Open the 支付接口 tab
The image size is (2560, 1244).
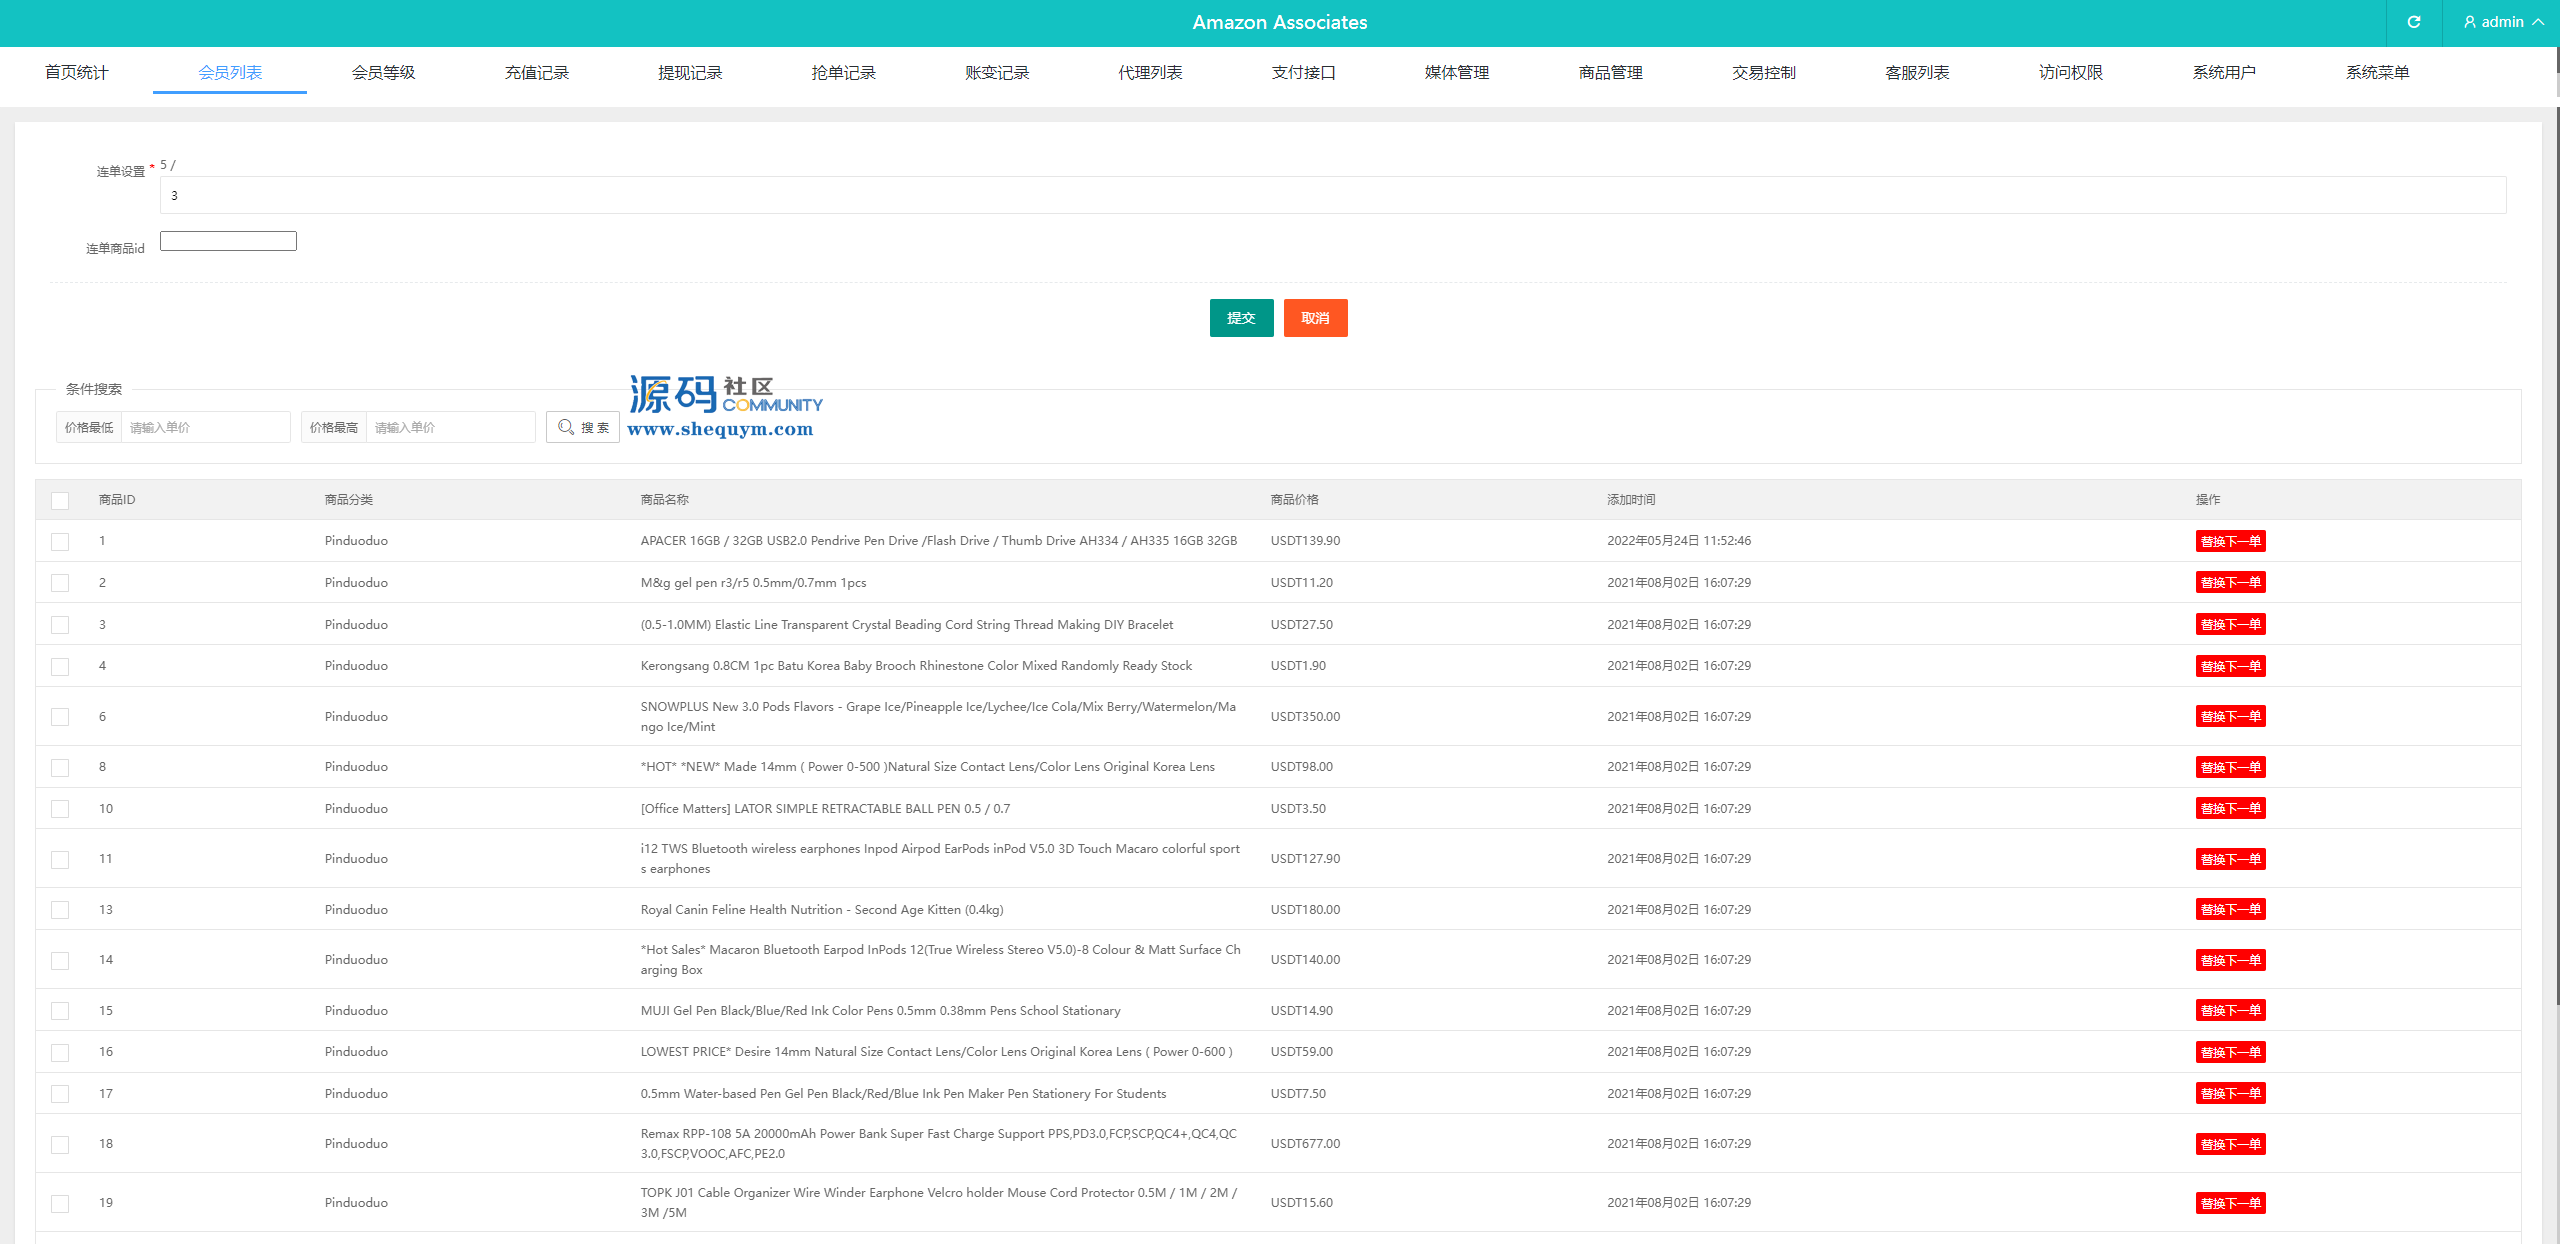(x=1304, y=72)
